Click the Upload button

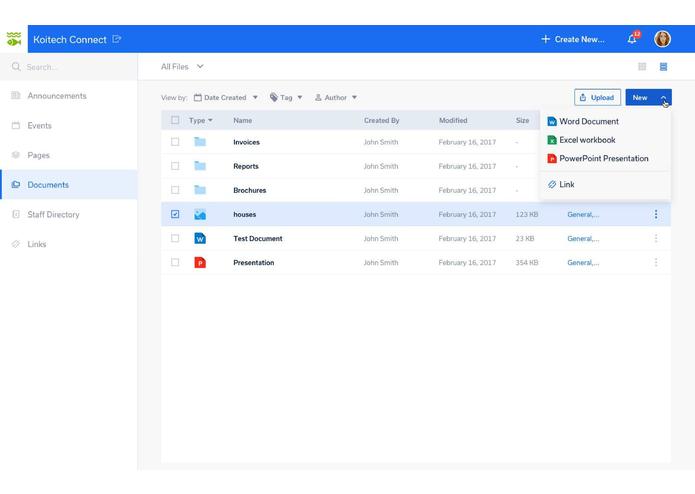pos(597,97)
